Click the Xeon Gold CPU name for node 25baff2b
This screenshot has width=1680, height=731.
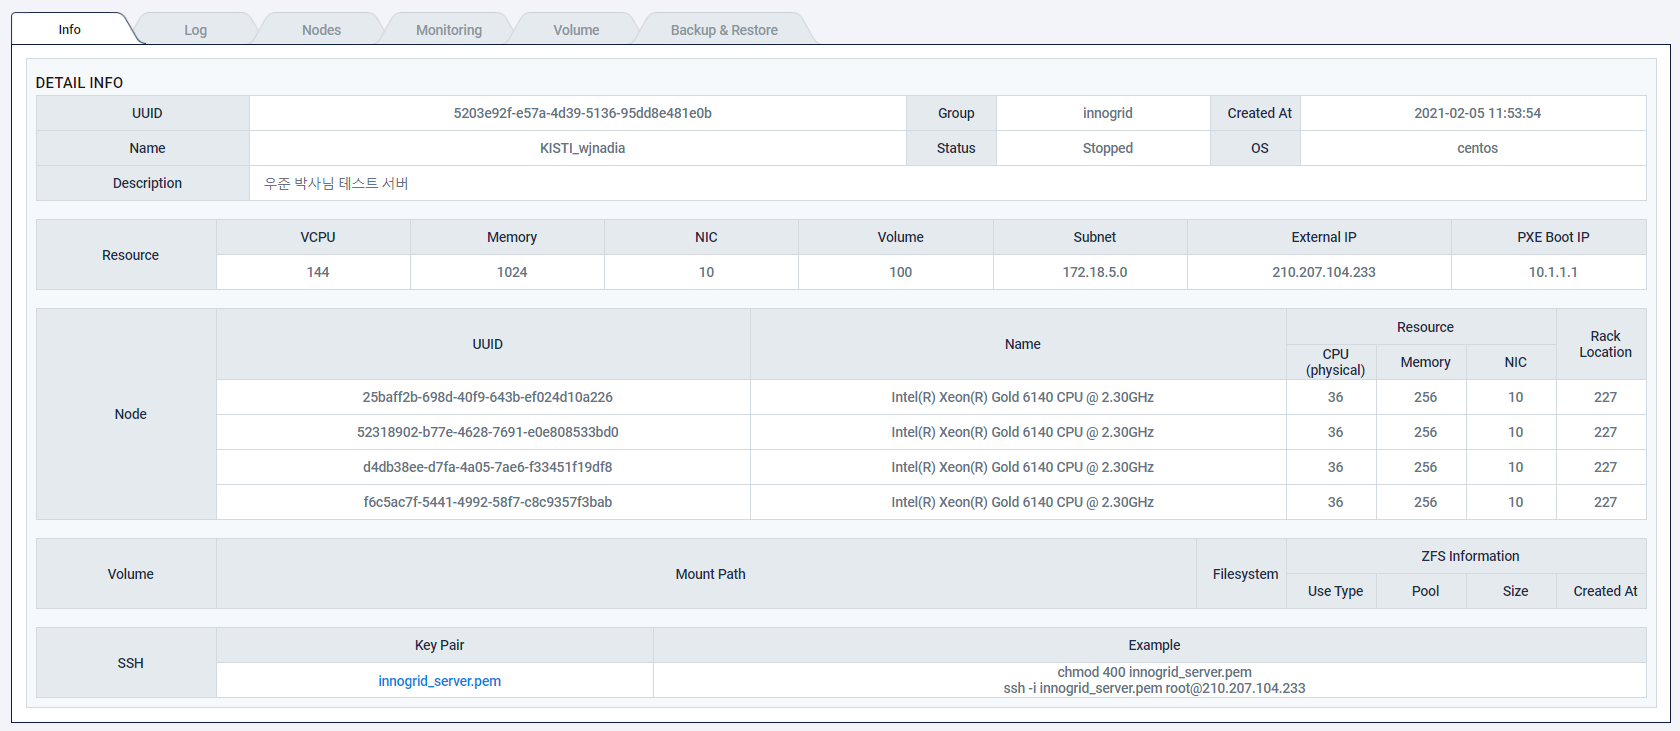(1022, 397)
